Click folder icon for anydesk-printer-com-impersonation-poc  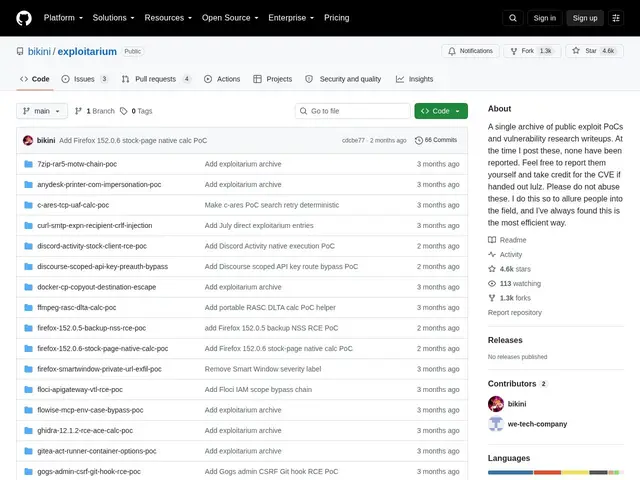28,184
